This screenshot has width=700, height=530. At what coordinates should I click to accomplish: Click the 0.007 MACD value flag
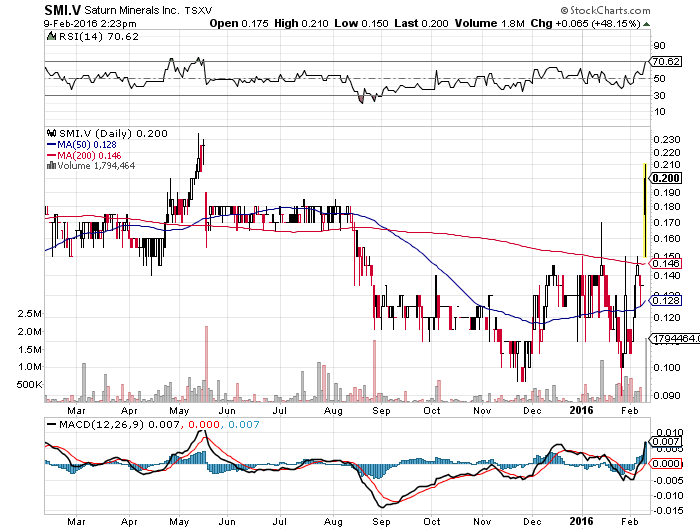click(666, 442)
